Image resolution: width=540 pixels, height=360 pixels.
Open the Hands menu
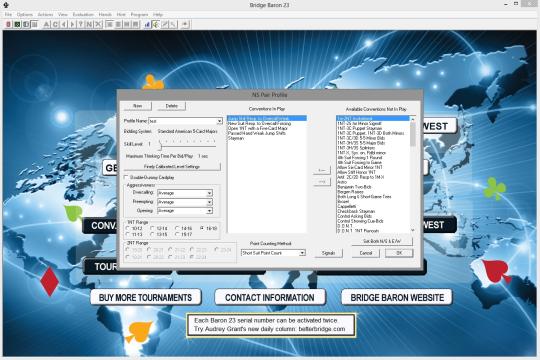[105, 14]
